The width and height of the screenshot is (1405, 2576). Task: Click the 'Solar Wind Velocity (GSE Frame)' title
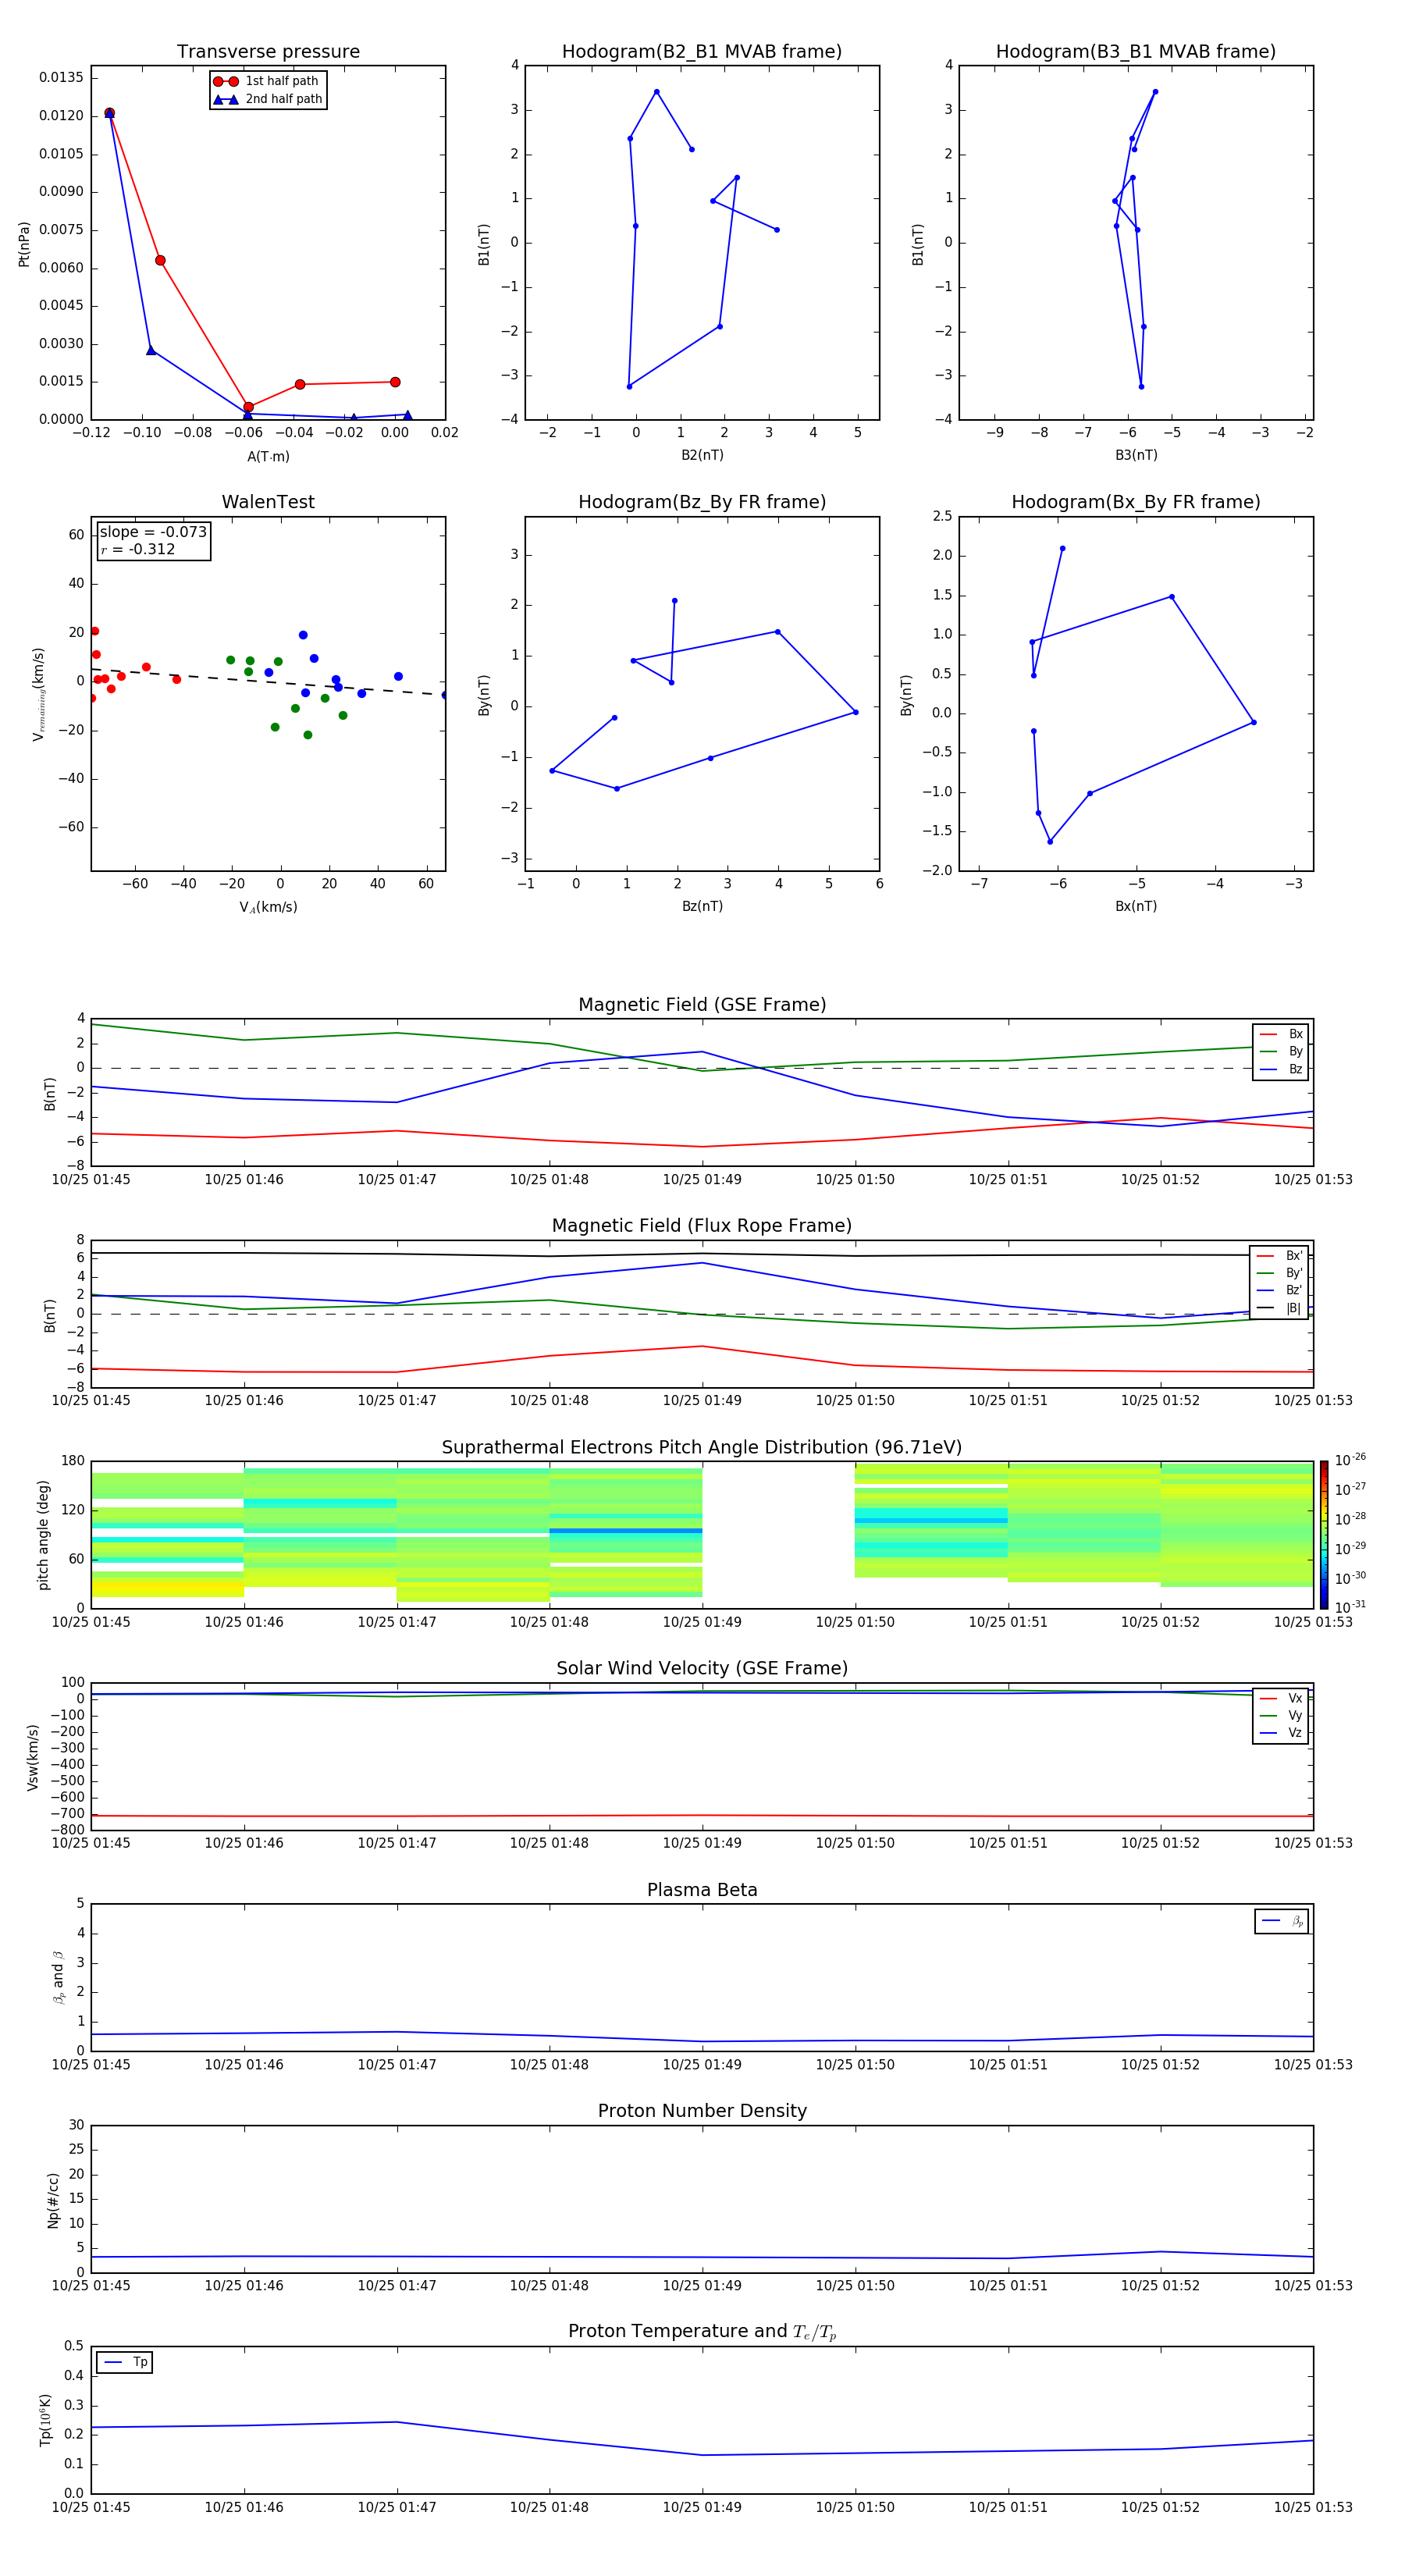coord(702,1668)
